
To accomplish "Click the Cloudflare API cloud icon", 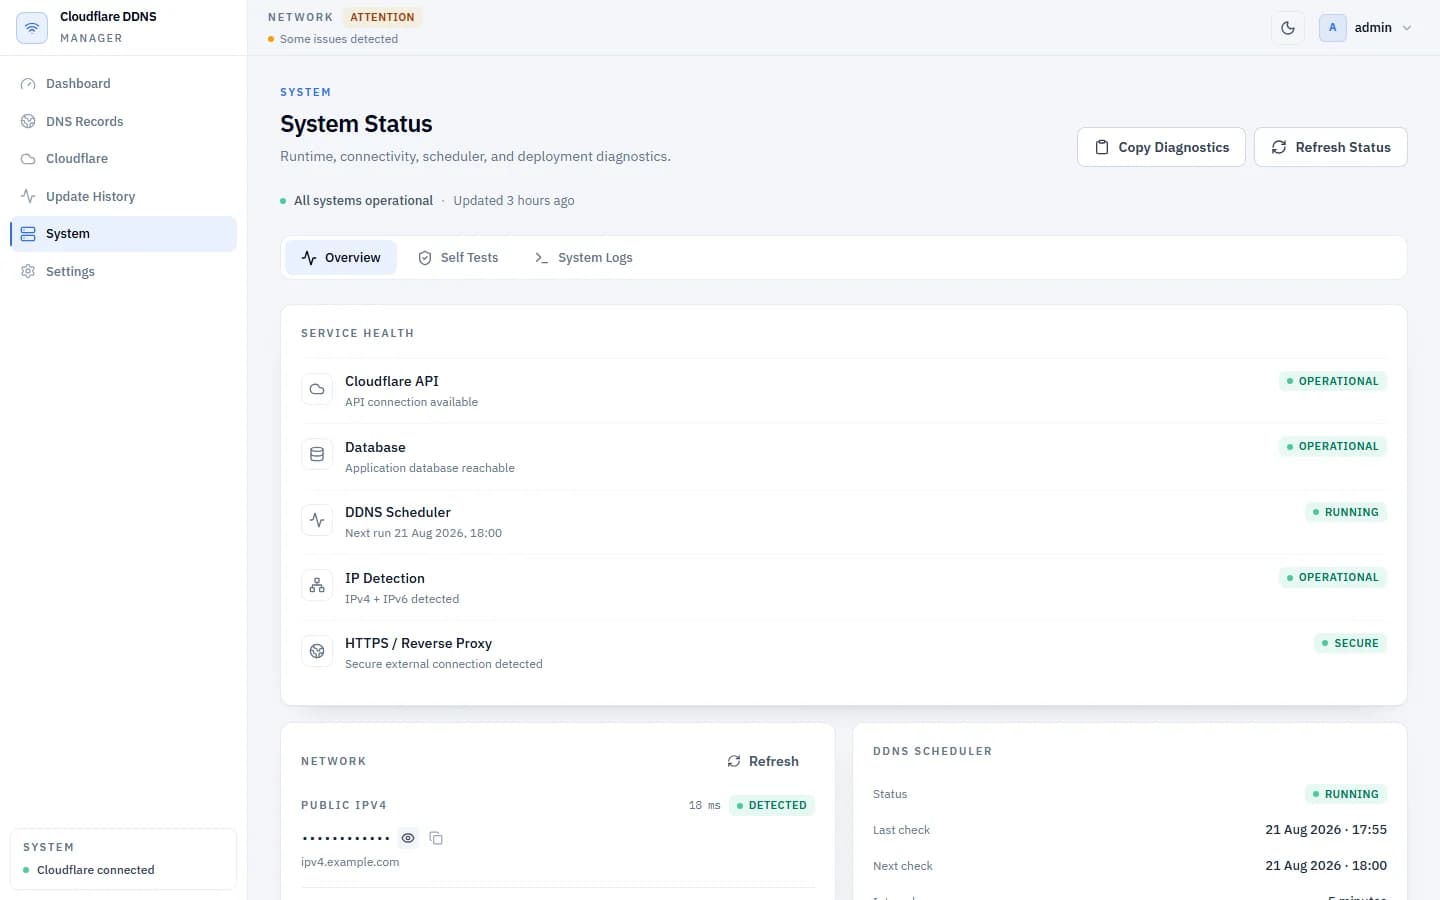I will pos(317,389).
